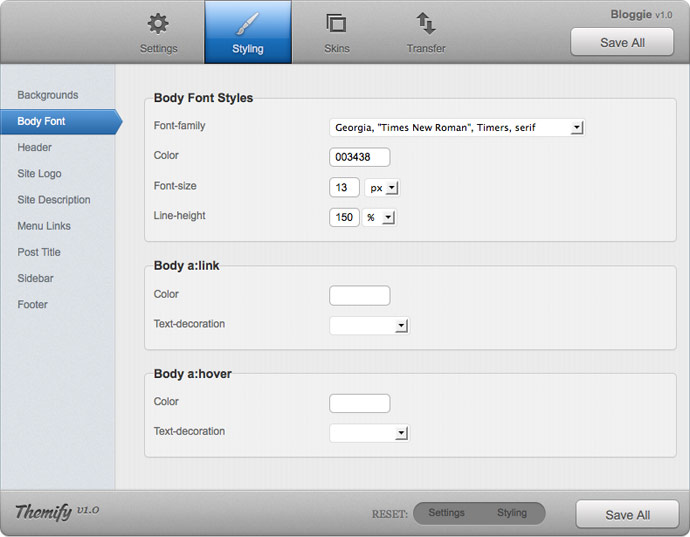Viewport: 690px width, 537px height.
Task: Reset Settings via footer button
Action: (x=446, y=513)
